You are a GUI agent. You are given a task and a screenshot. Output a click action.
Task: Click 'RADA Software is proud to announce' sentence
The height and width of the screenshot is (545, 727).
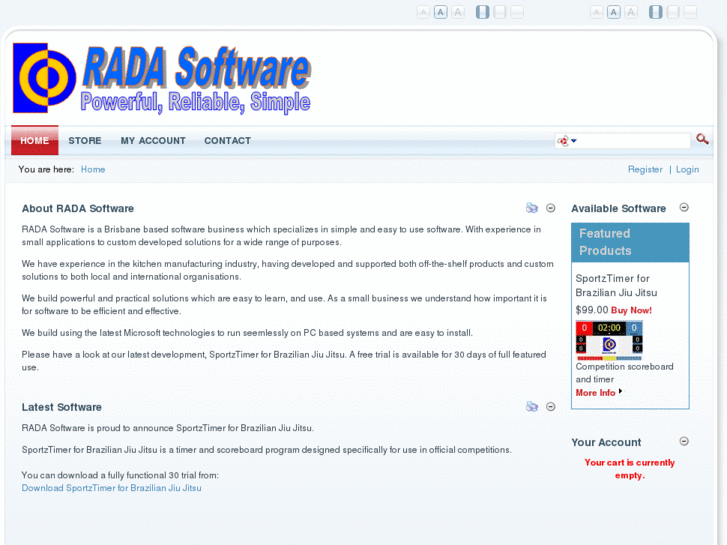[167, 428]
